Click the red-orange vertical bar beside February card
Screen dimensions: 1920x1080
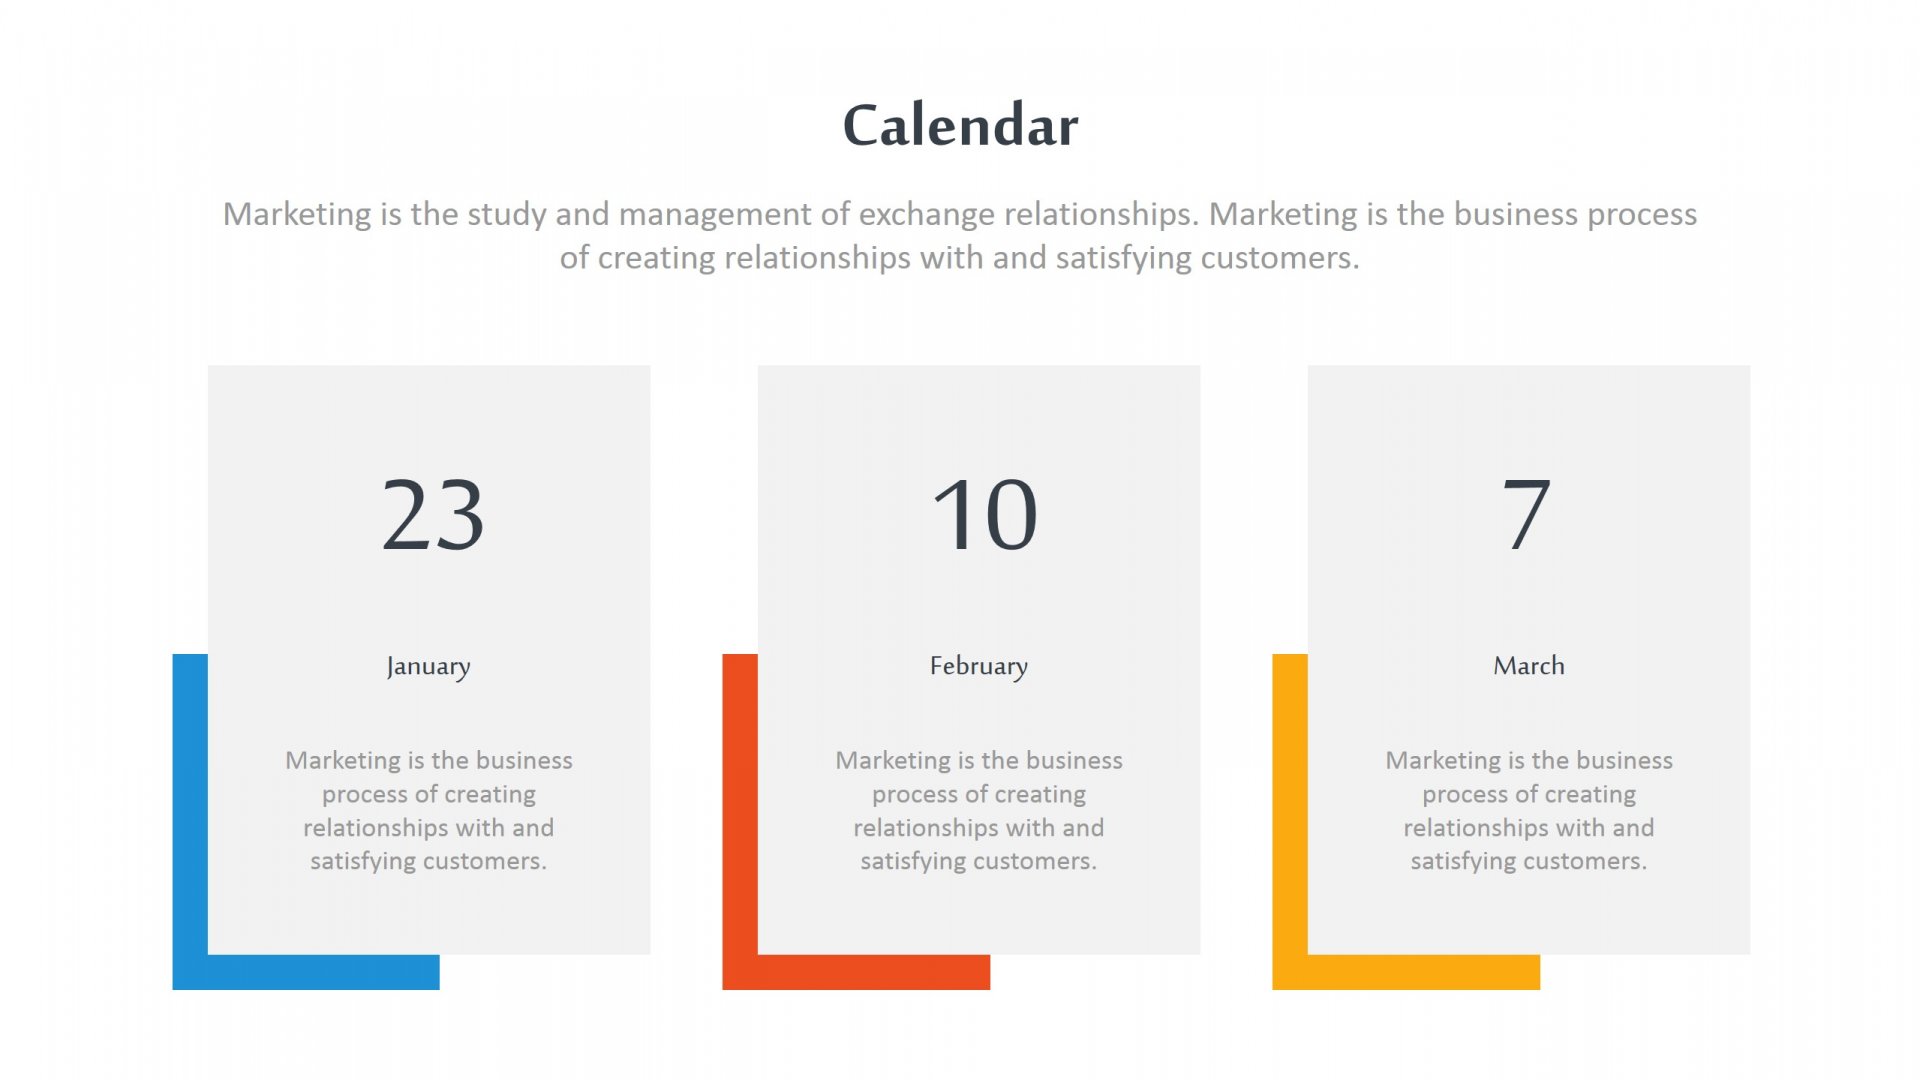(740, 800)
